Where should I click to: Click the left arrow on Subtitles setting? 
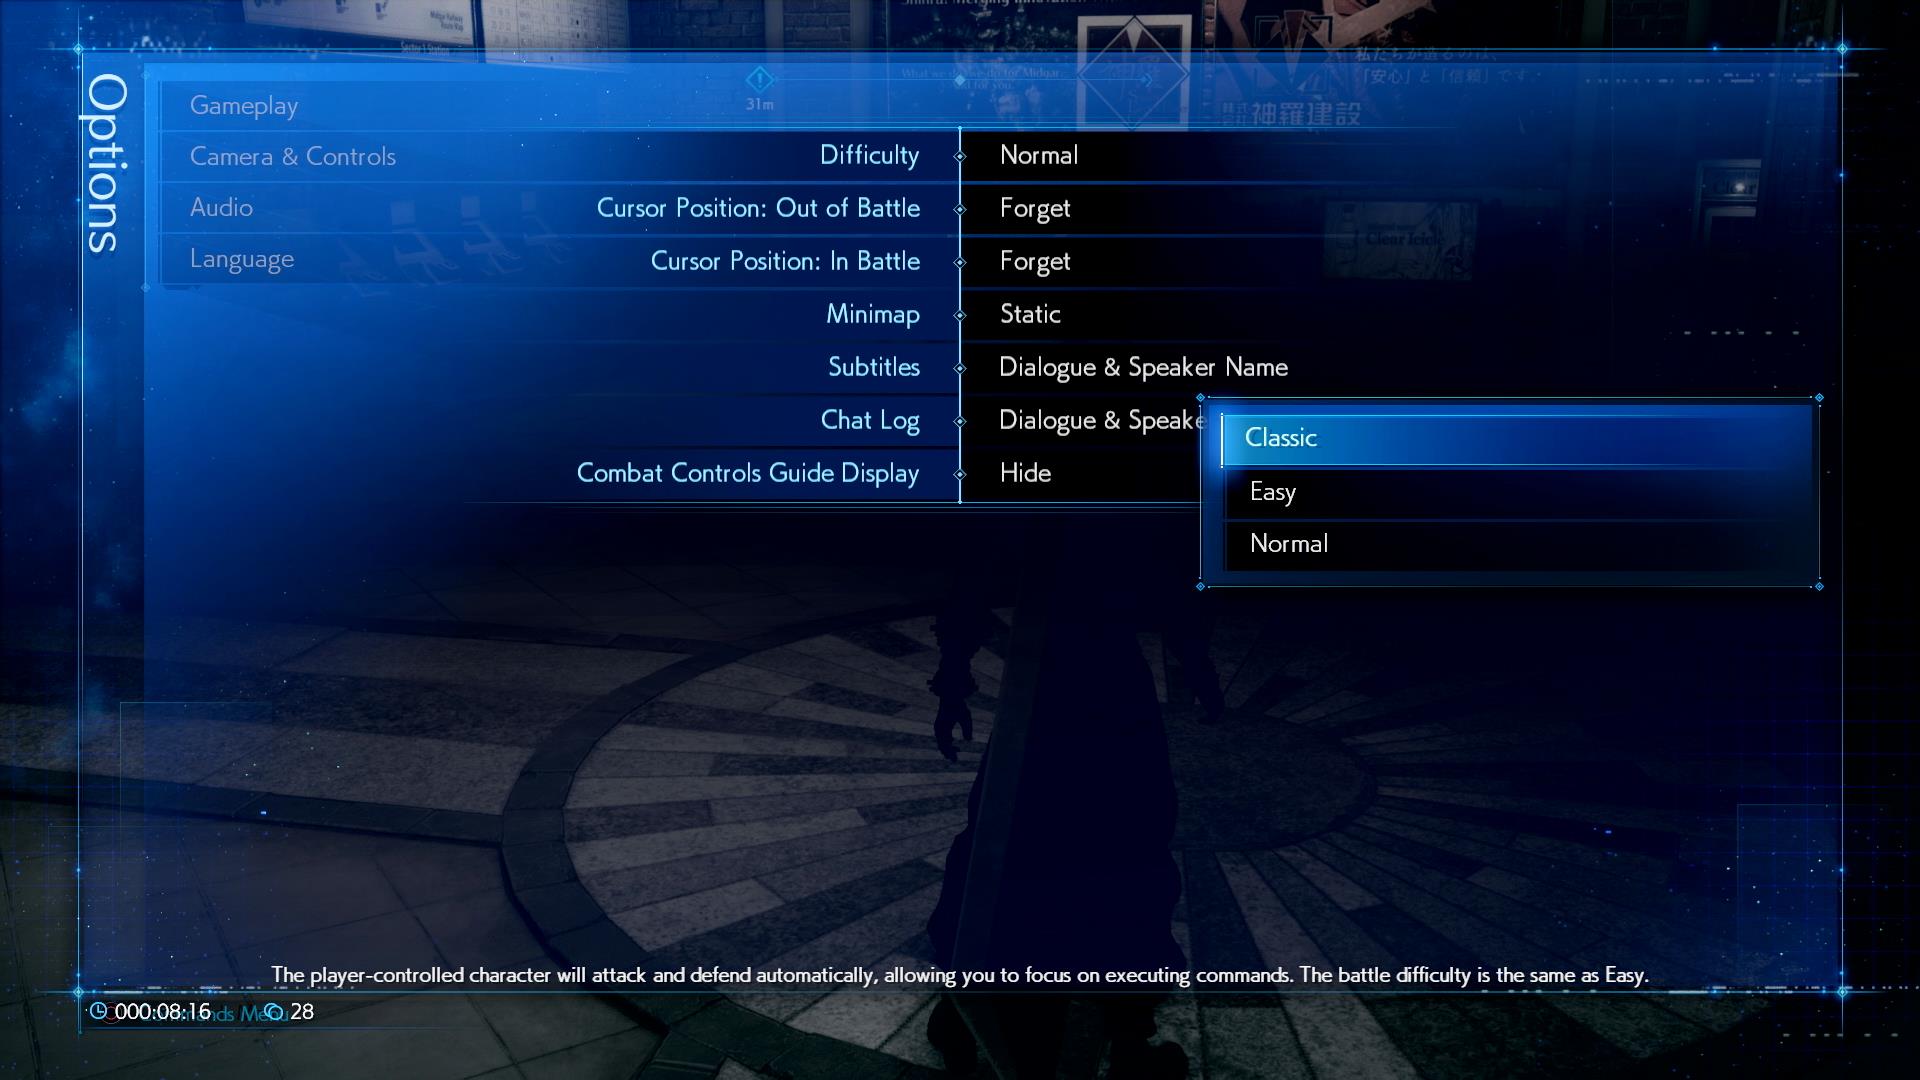click(957, 367)
